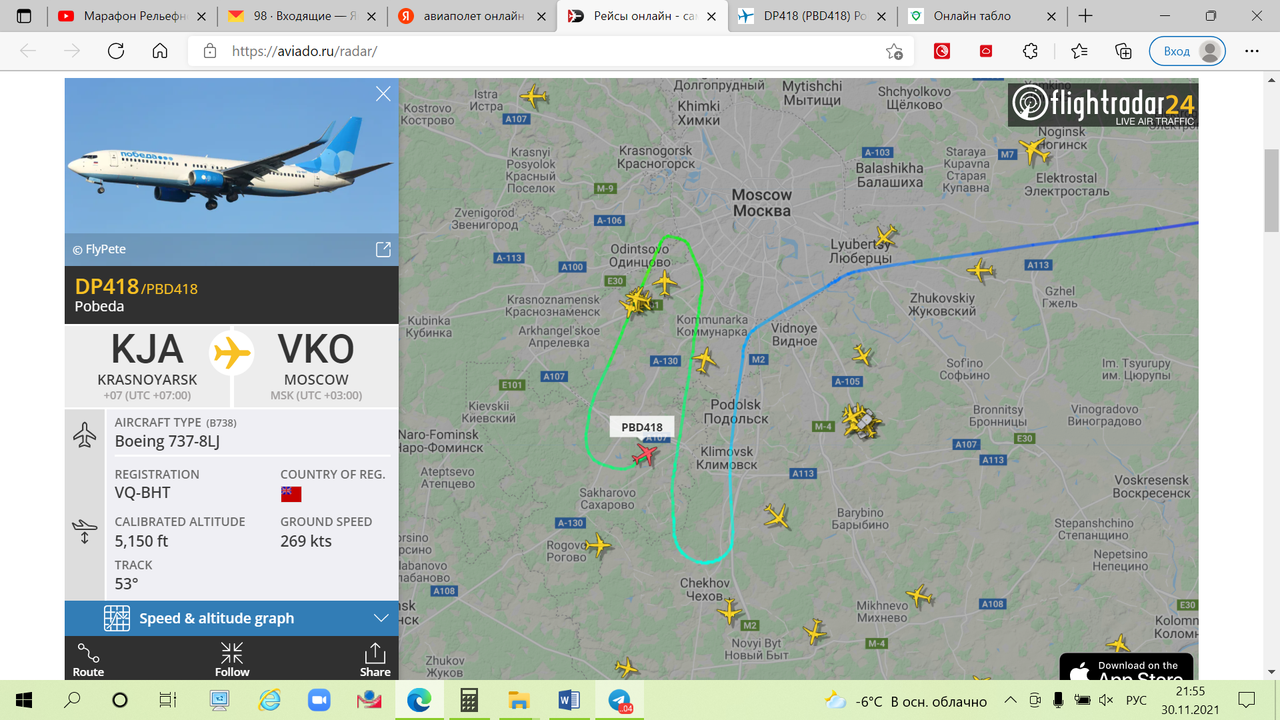Click the Share icon in the flight panel

(x=375, y=660)
